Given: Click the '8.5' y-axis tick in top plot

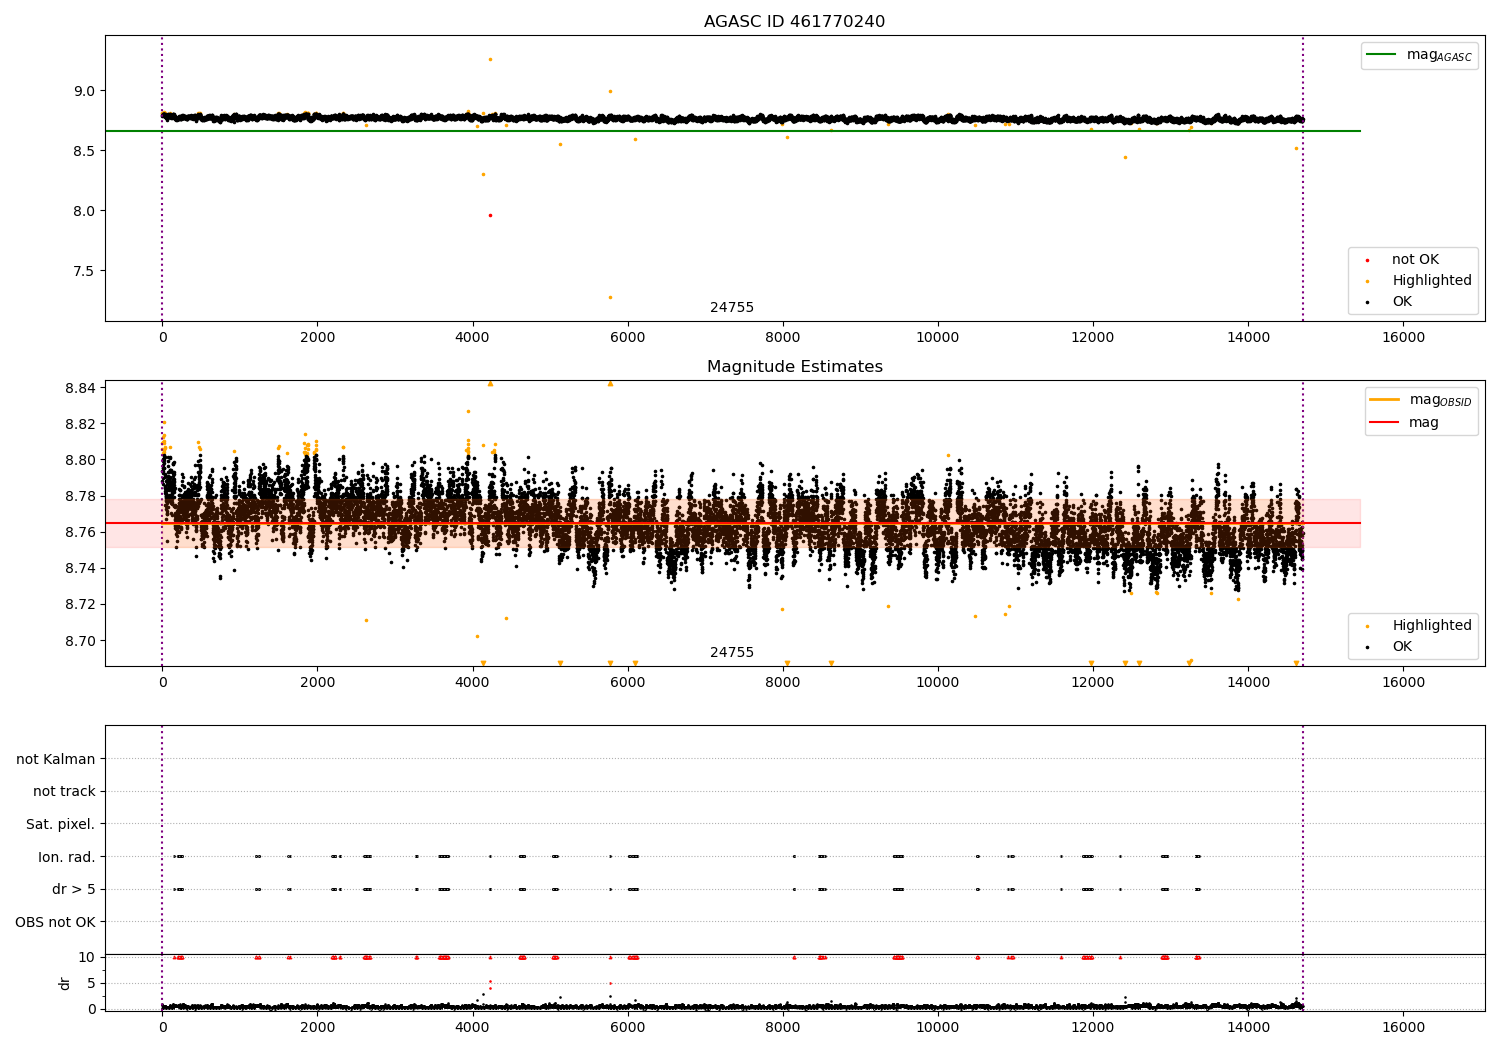Looking at the screenshot, I should pyautogui.click(x=84, y=151).
